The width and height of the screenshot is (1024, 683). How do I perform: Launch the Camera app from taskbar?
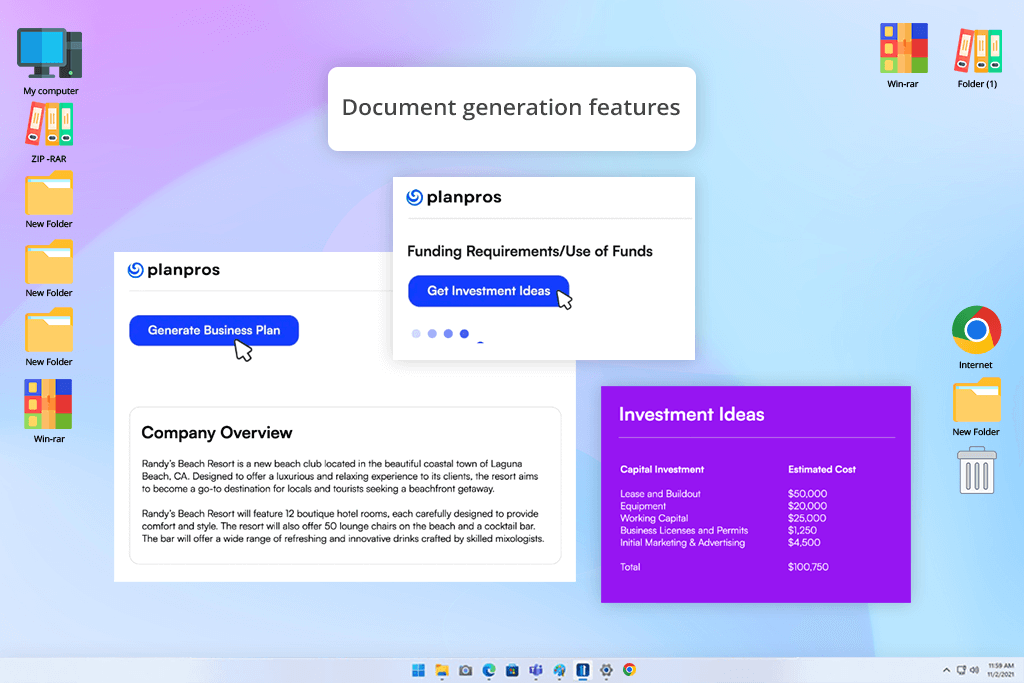tap(465, 670)
